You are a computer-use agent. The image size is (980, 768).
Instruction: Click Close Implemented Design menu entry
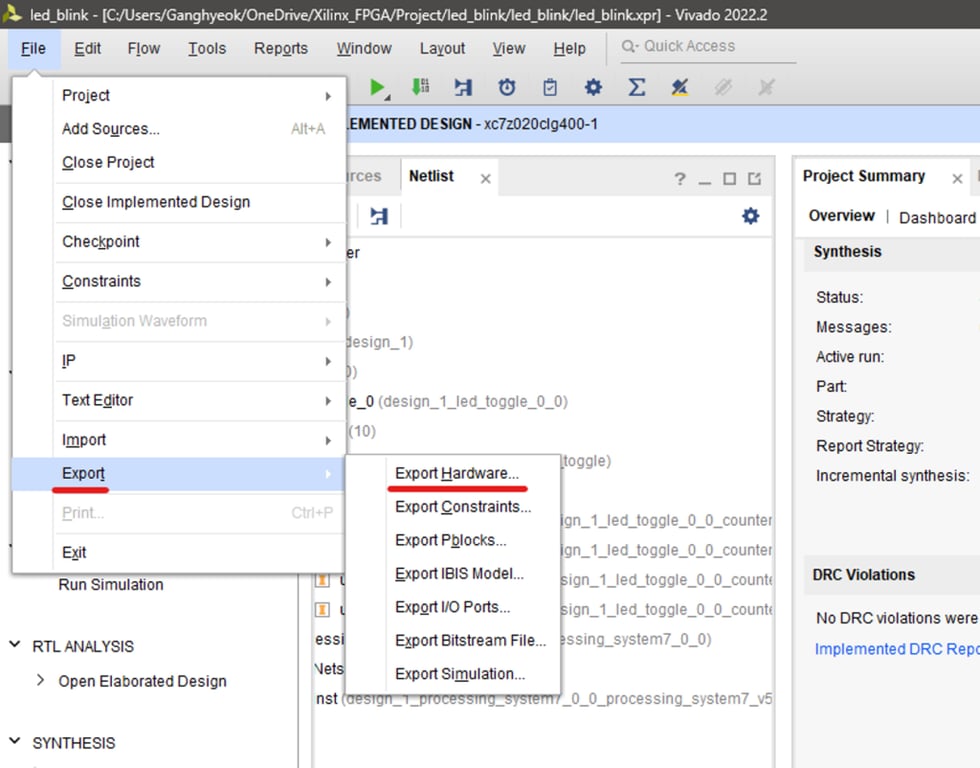[156, 202]
